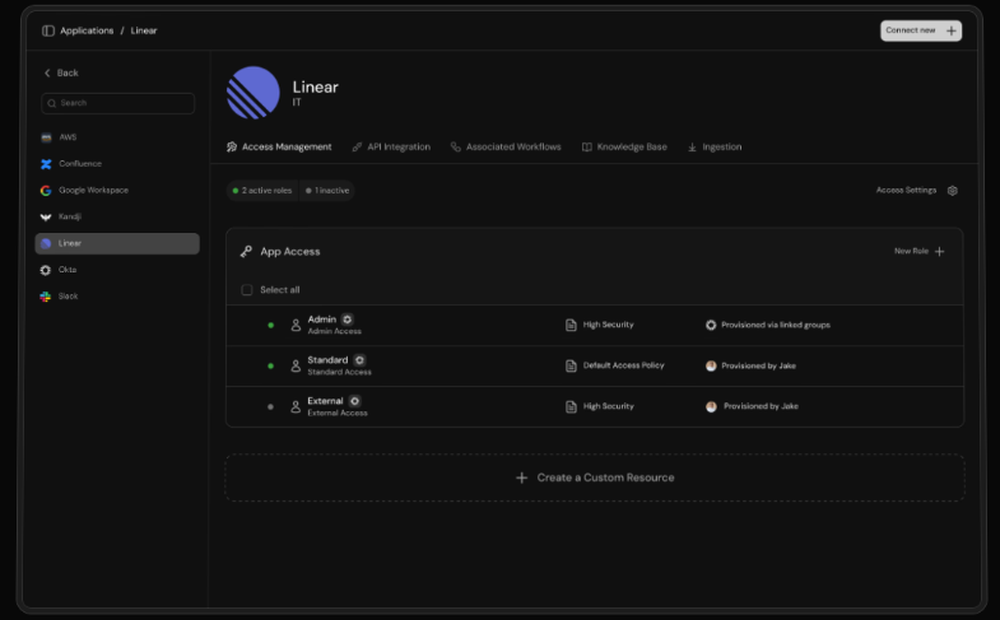The height and width of the screenshot is (620, 1000).
Task: Open settings gear badge next to Standard
Action: tap(360, 360)
